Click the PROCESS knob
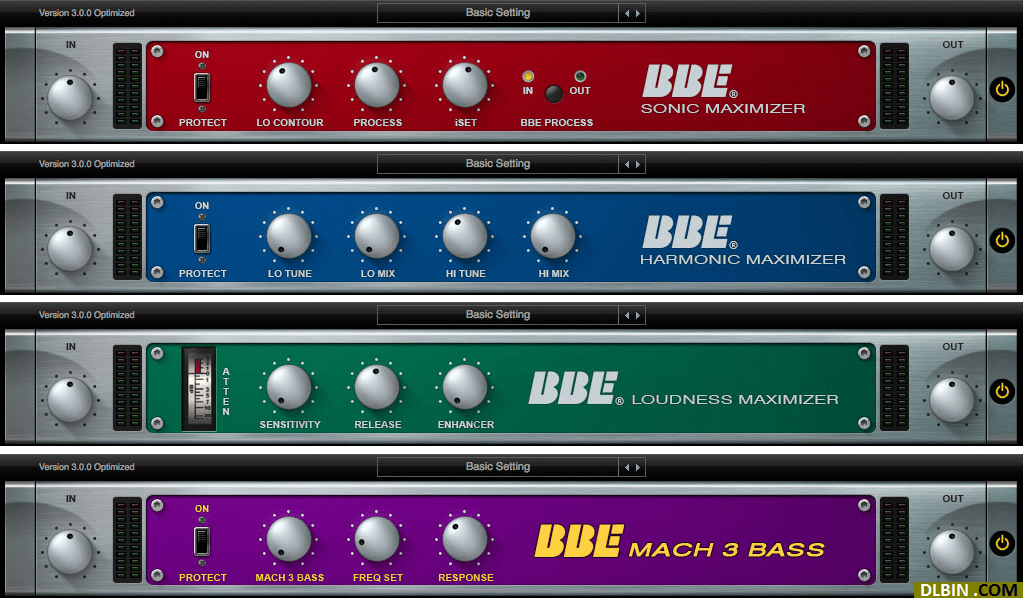 [377, 85]
